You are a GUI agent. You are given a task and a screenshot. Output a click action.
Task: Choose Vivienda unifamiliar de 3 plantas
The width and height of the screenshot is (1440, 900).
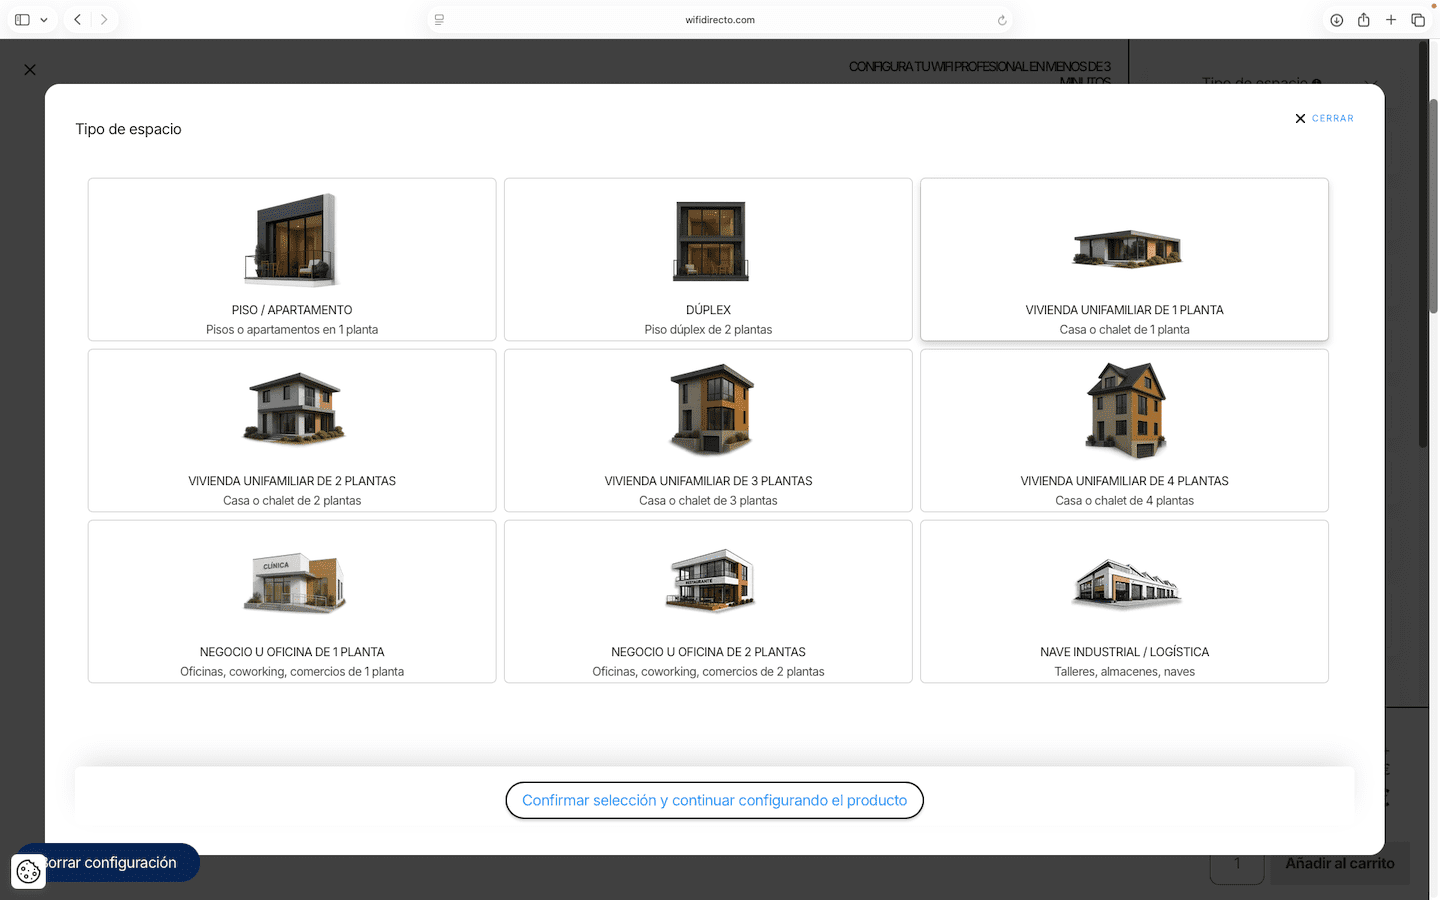point(708,430)
